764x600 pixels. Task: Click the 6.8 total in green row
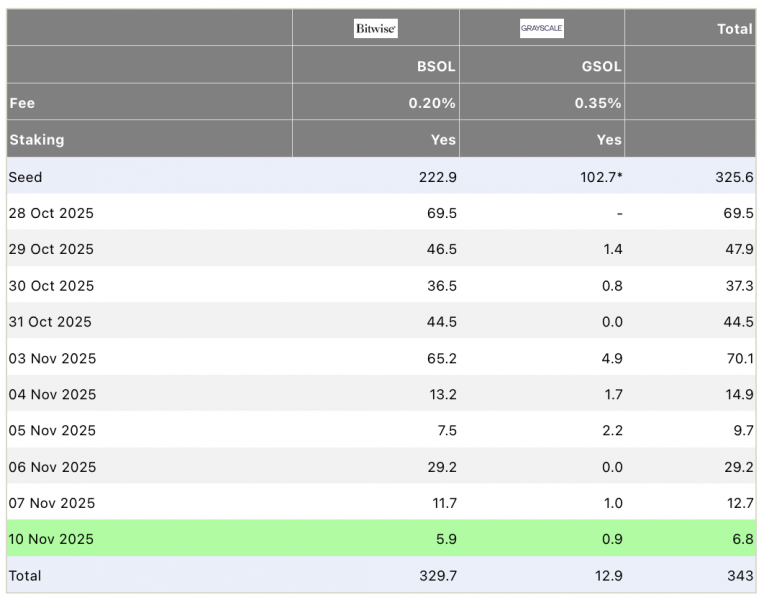pyautogui.click(x=743, y=539)
